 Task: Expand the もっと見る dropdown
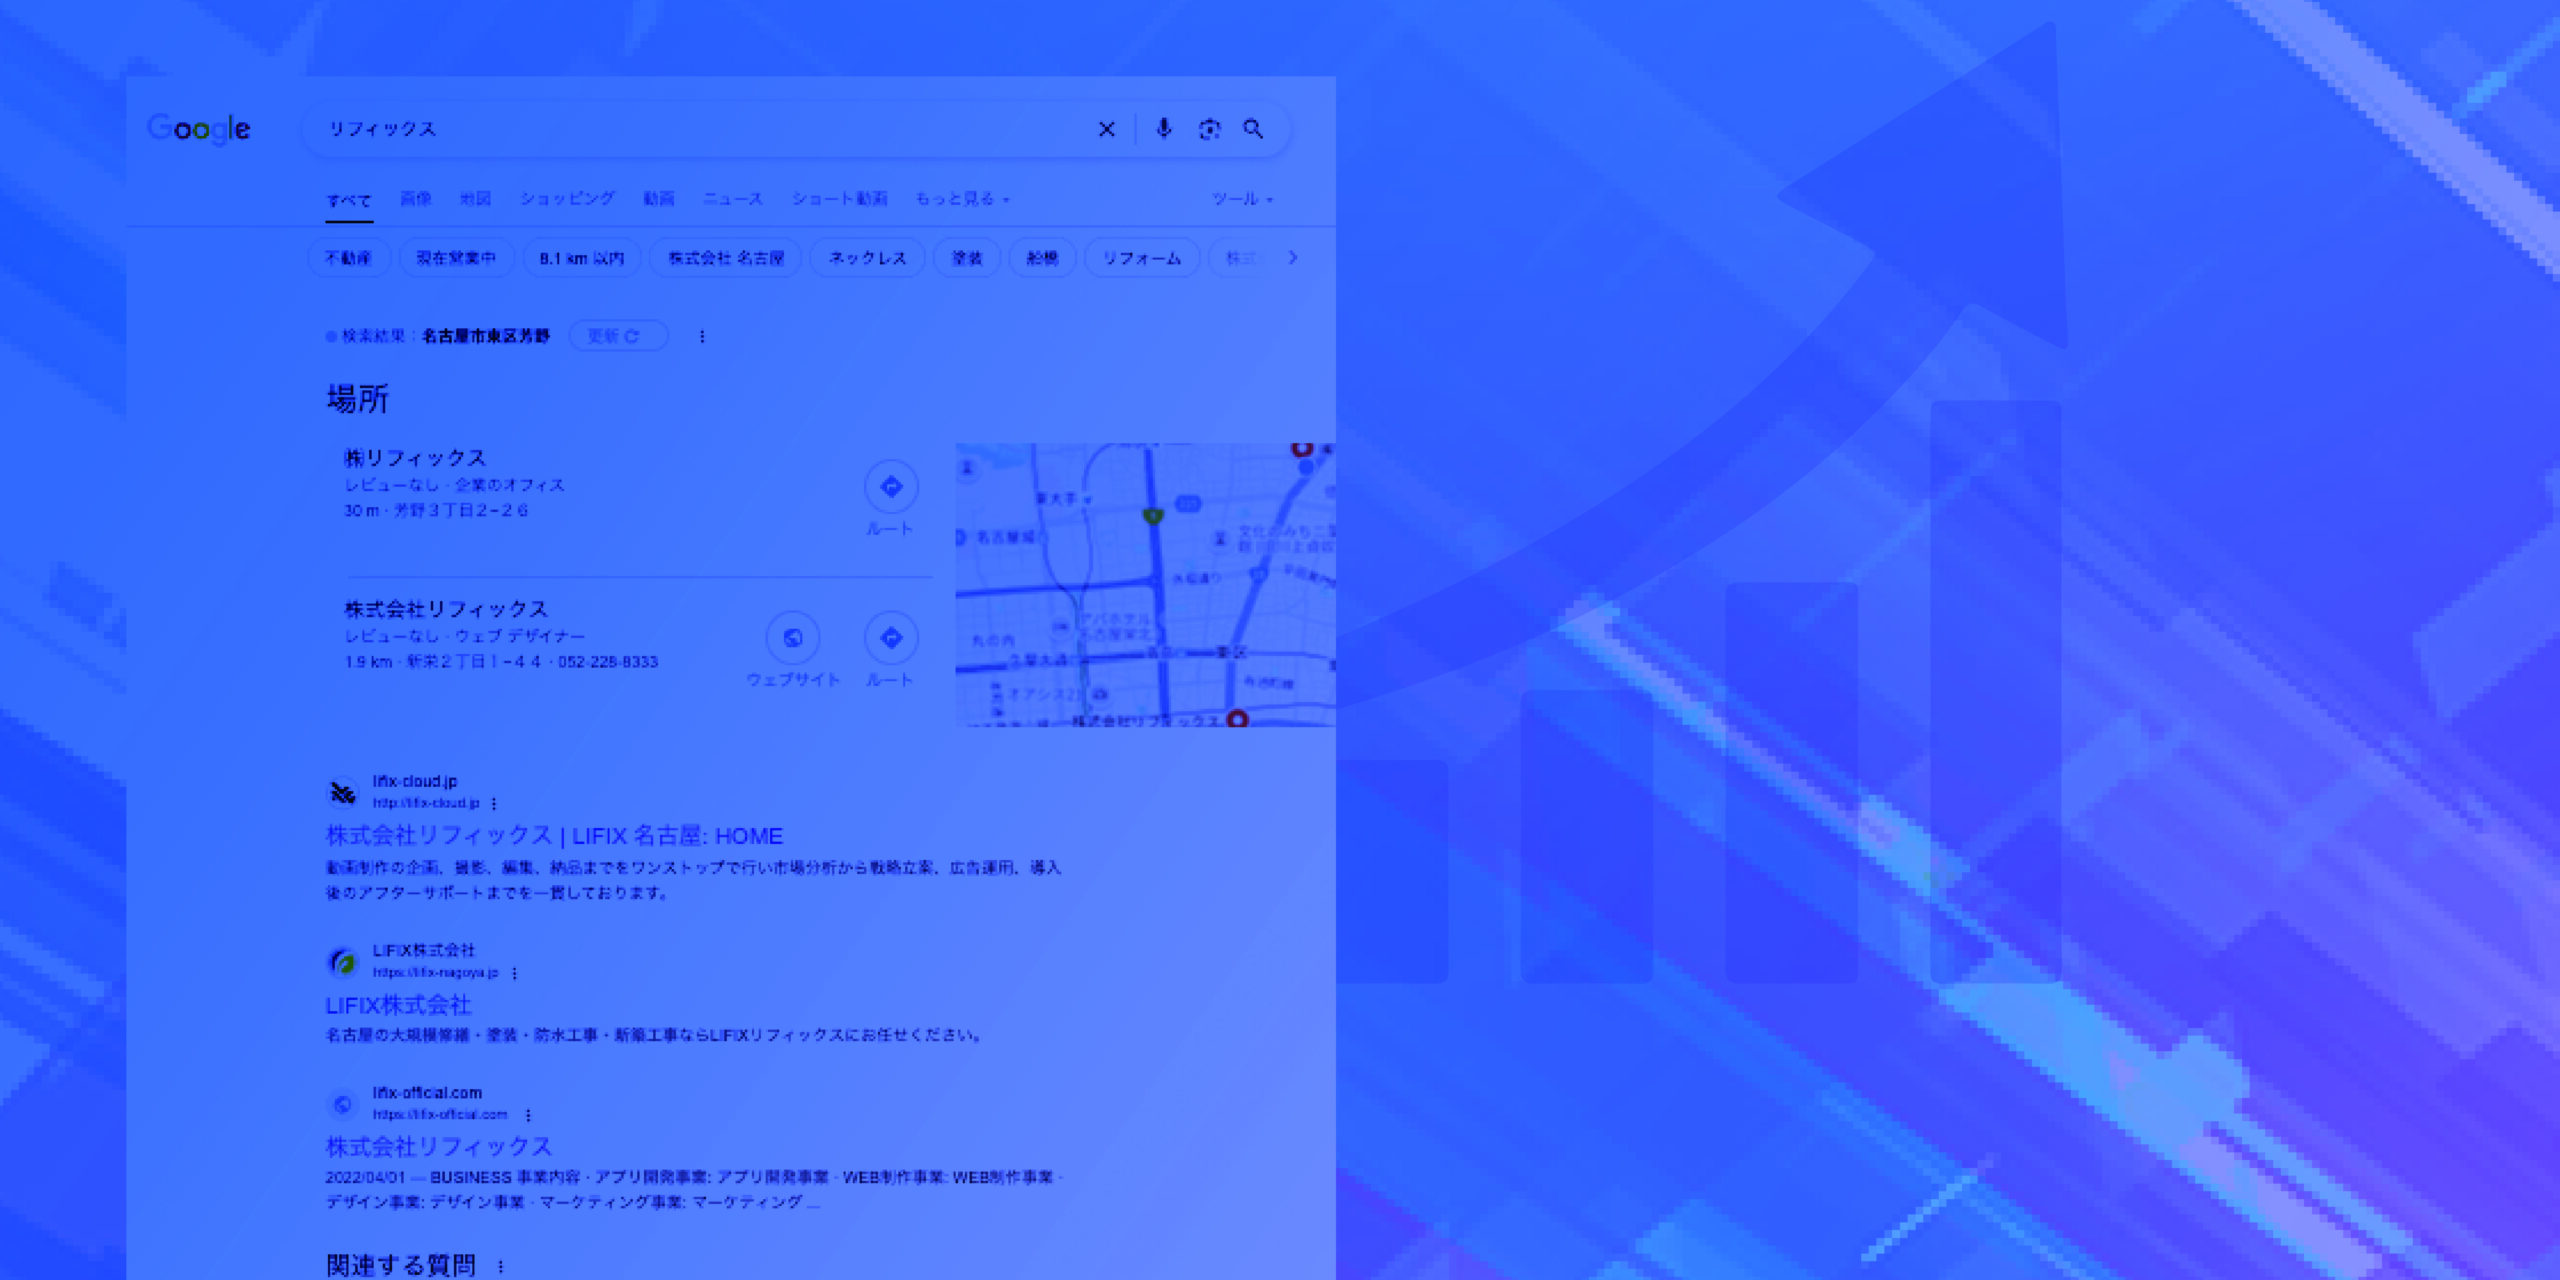[962, 199]
